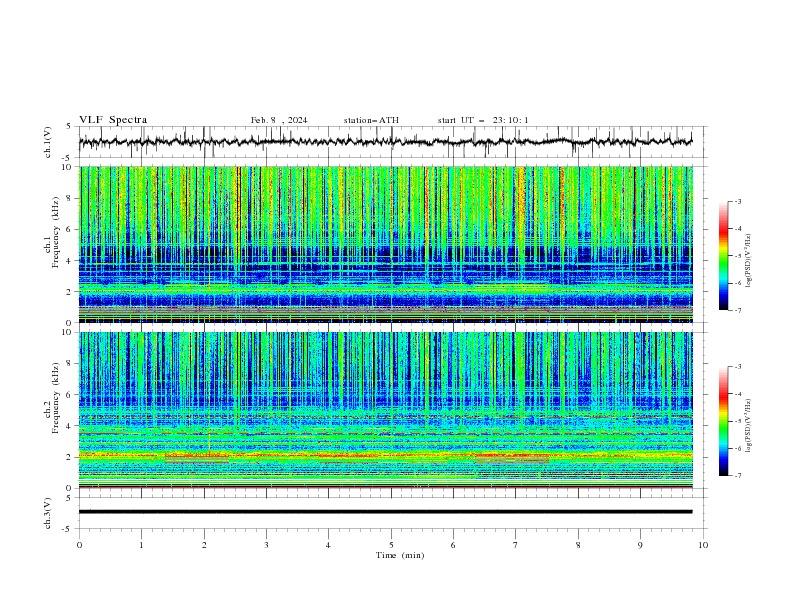Click the ch.3 flat black waveform trace

[x=385, y=512]
